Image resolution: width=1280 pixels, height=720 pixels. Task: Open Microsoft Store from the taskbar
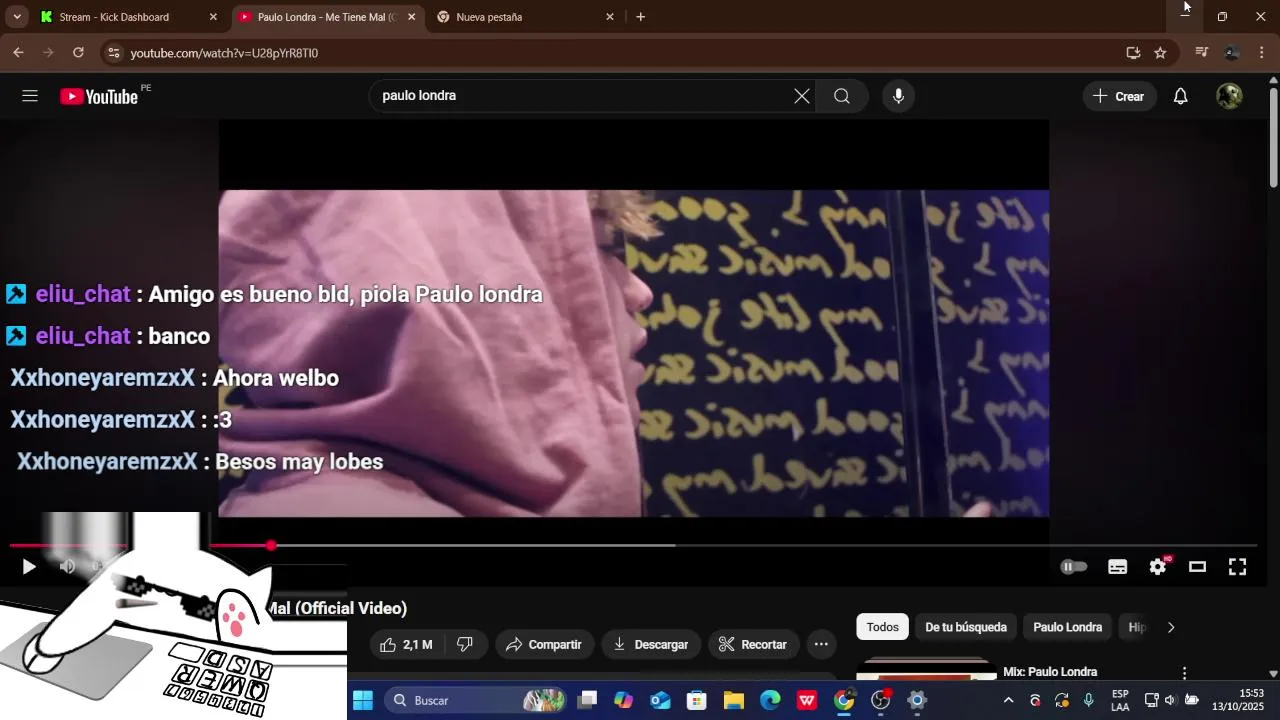697,700
